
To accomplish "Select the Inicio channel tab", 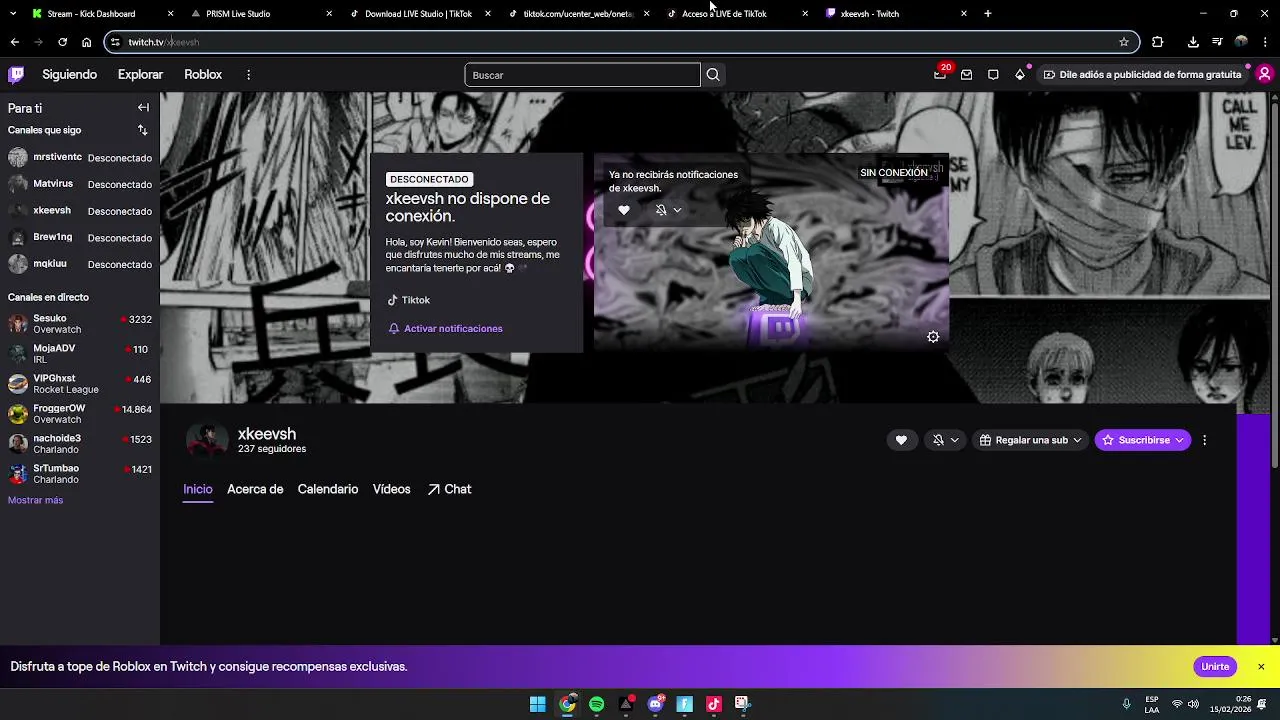I will click(198, 489).
